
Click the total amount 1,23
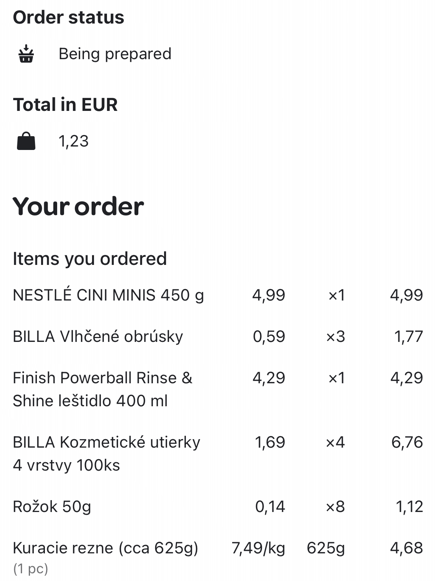point(74,141)
